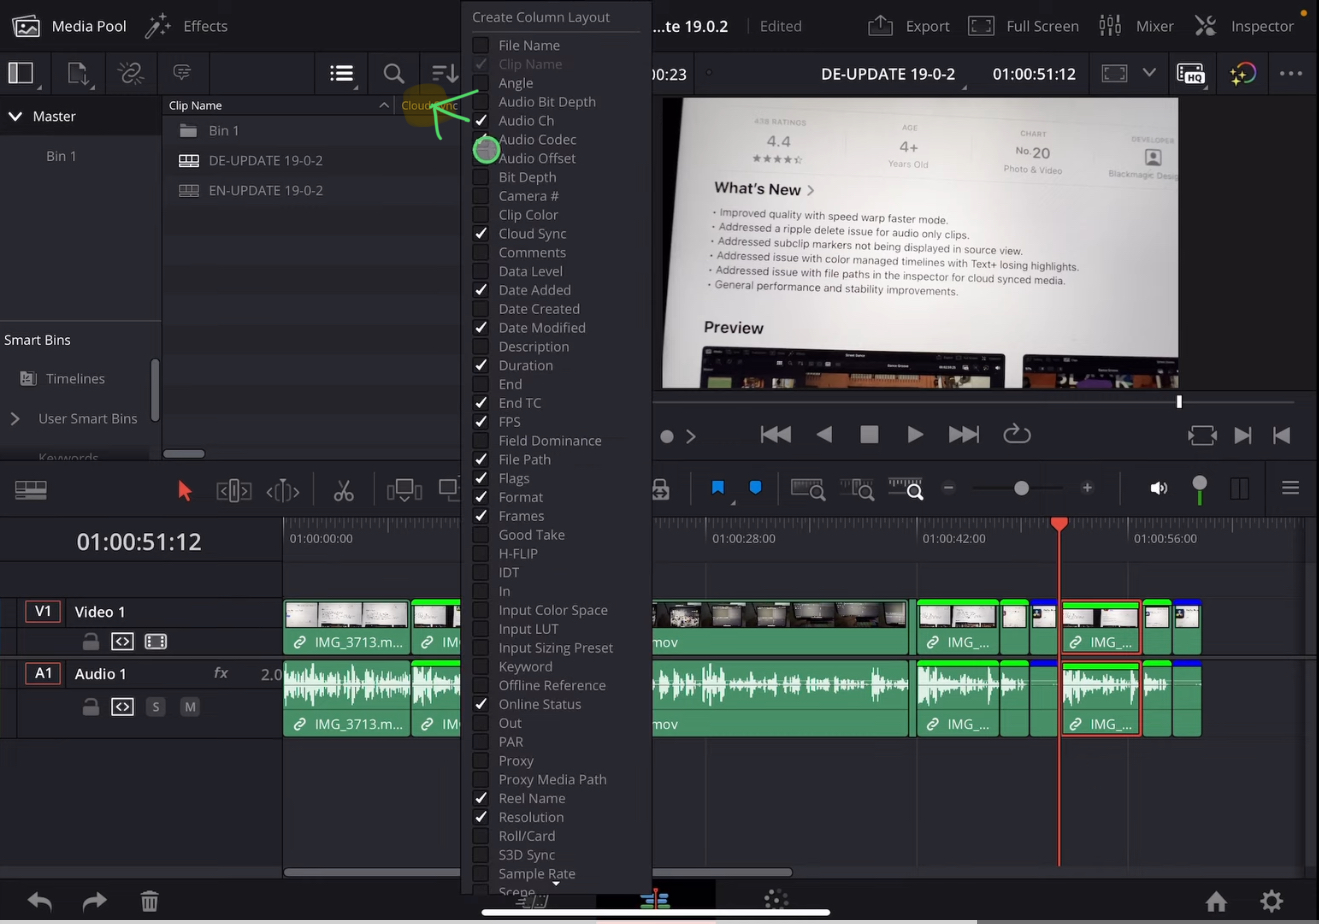Viewport: 1319px width, 924px height.
Task: Undo the last action
Action: (40, 901)
